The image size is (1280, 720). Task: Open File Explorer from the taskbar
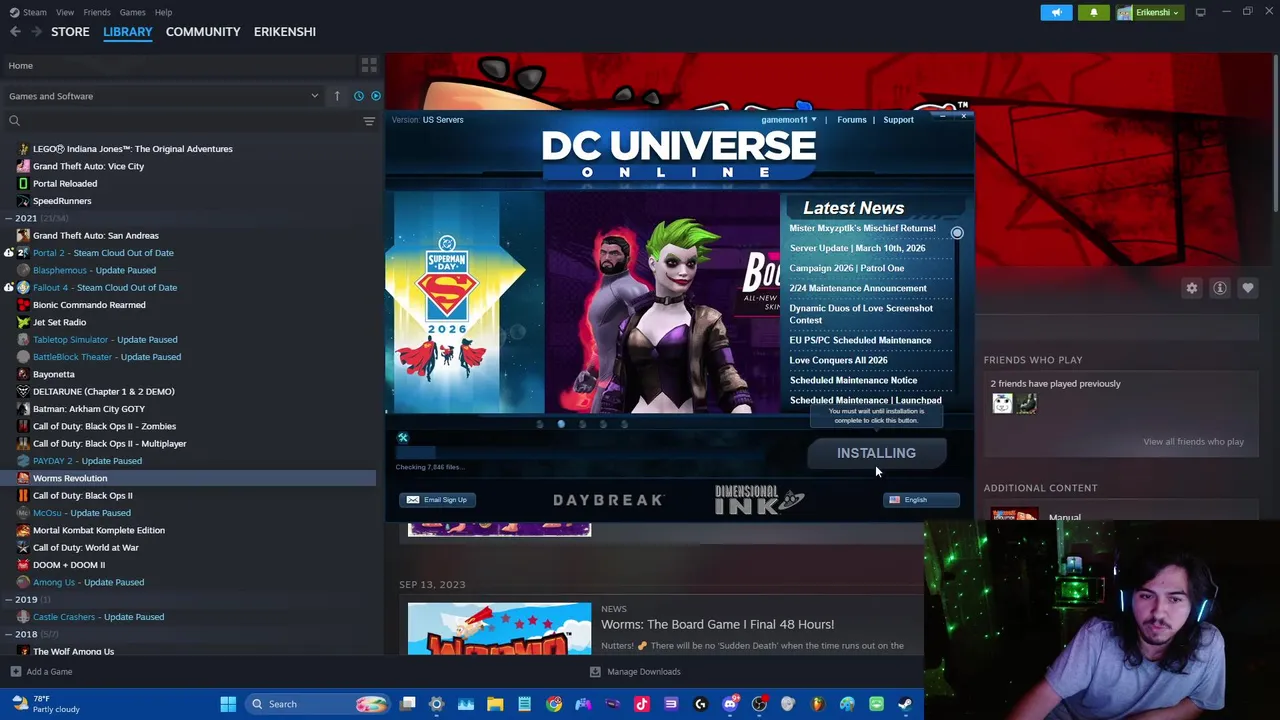coord(495,704)
